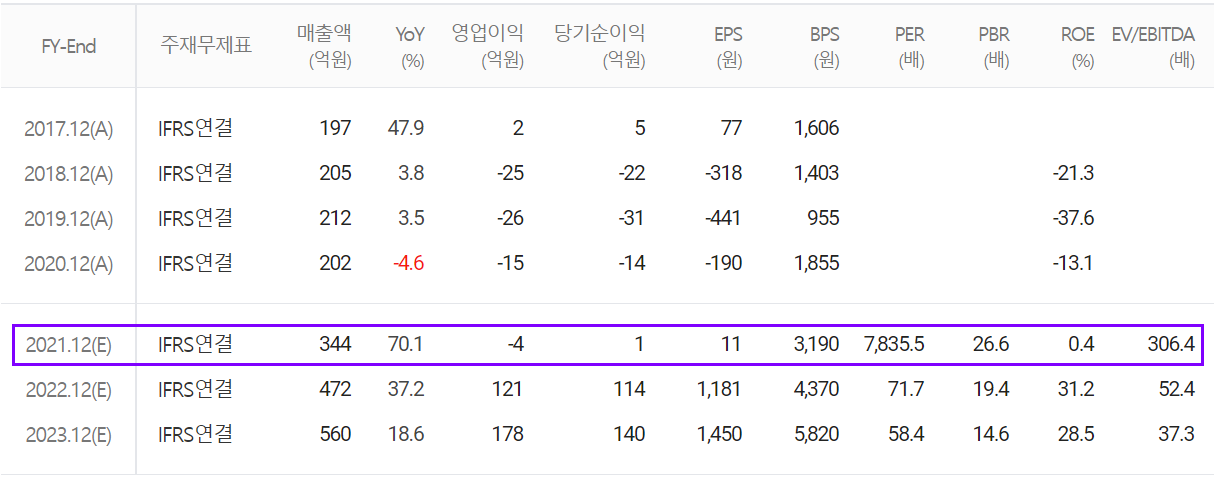Select the 2022 PER value 71.7
The image size is (1214, 480).
pyautogui.click(x=906, y=389)
